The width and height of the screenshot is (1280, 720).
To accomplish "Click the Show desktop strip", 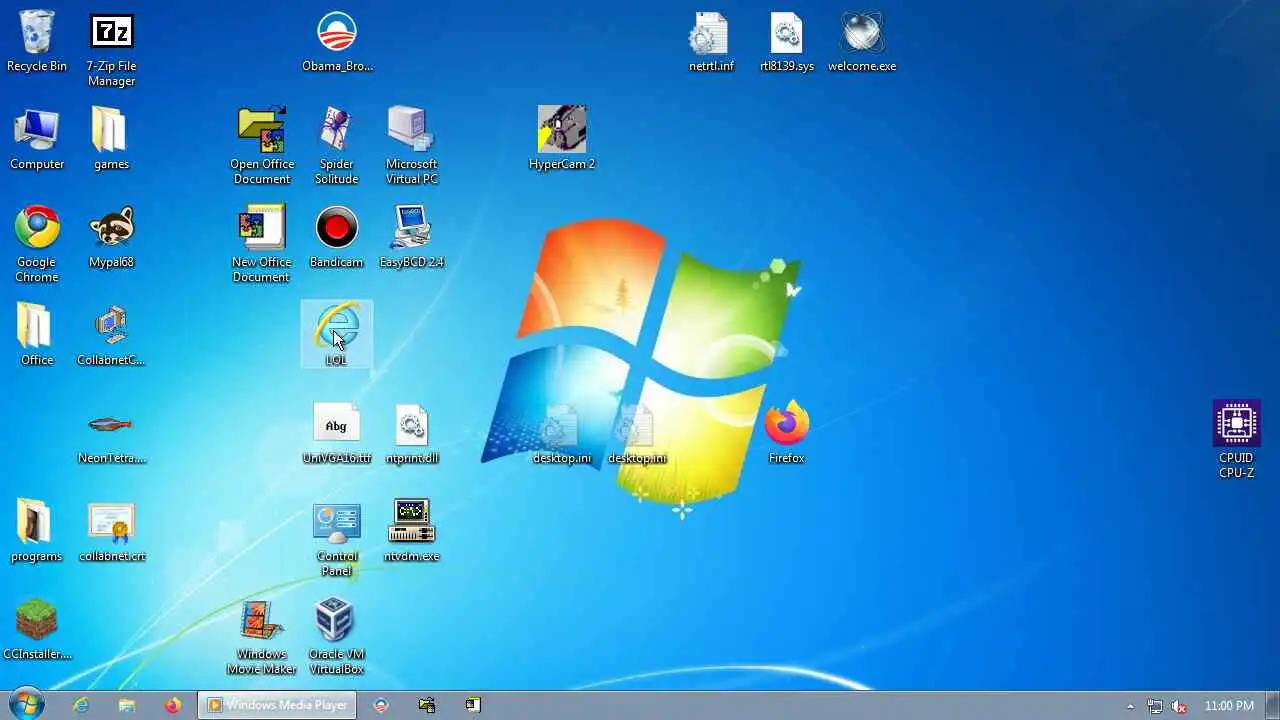I will coord(1272,705).
